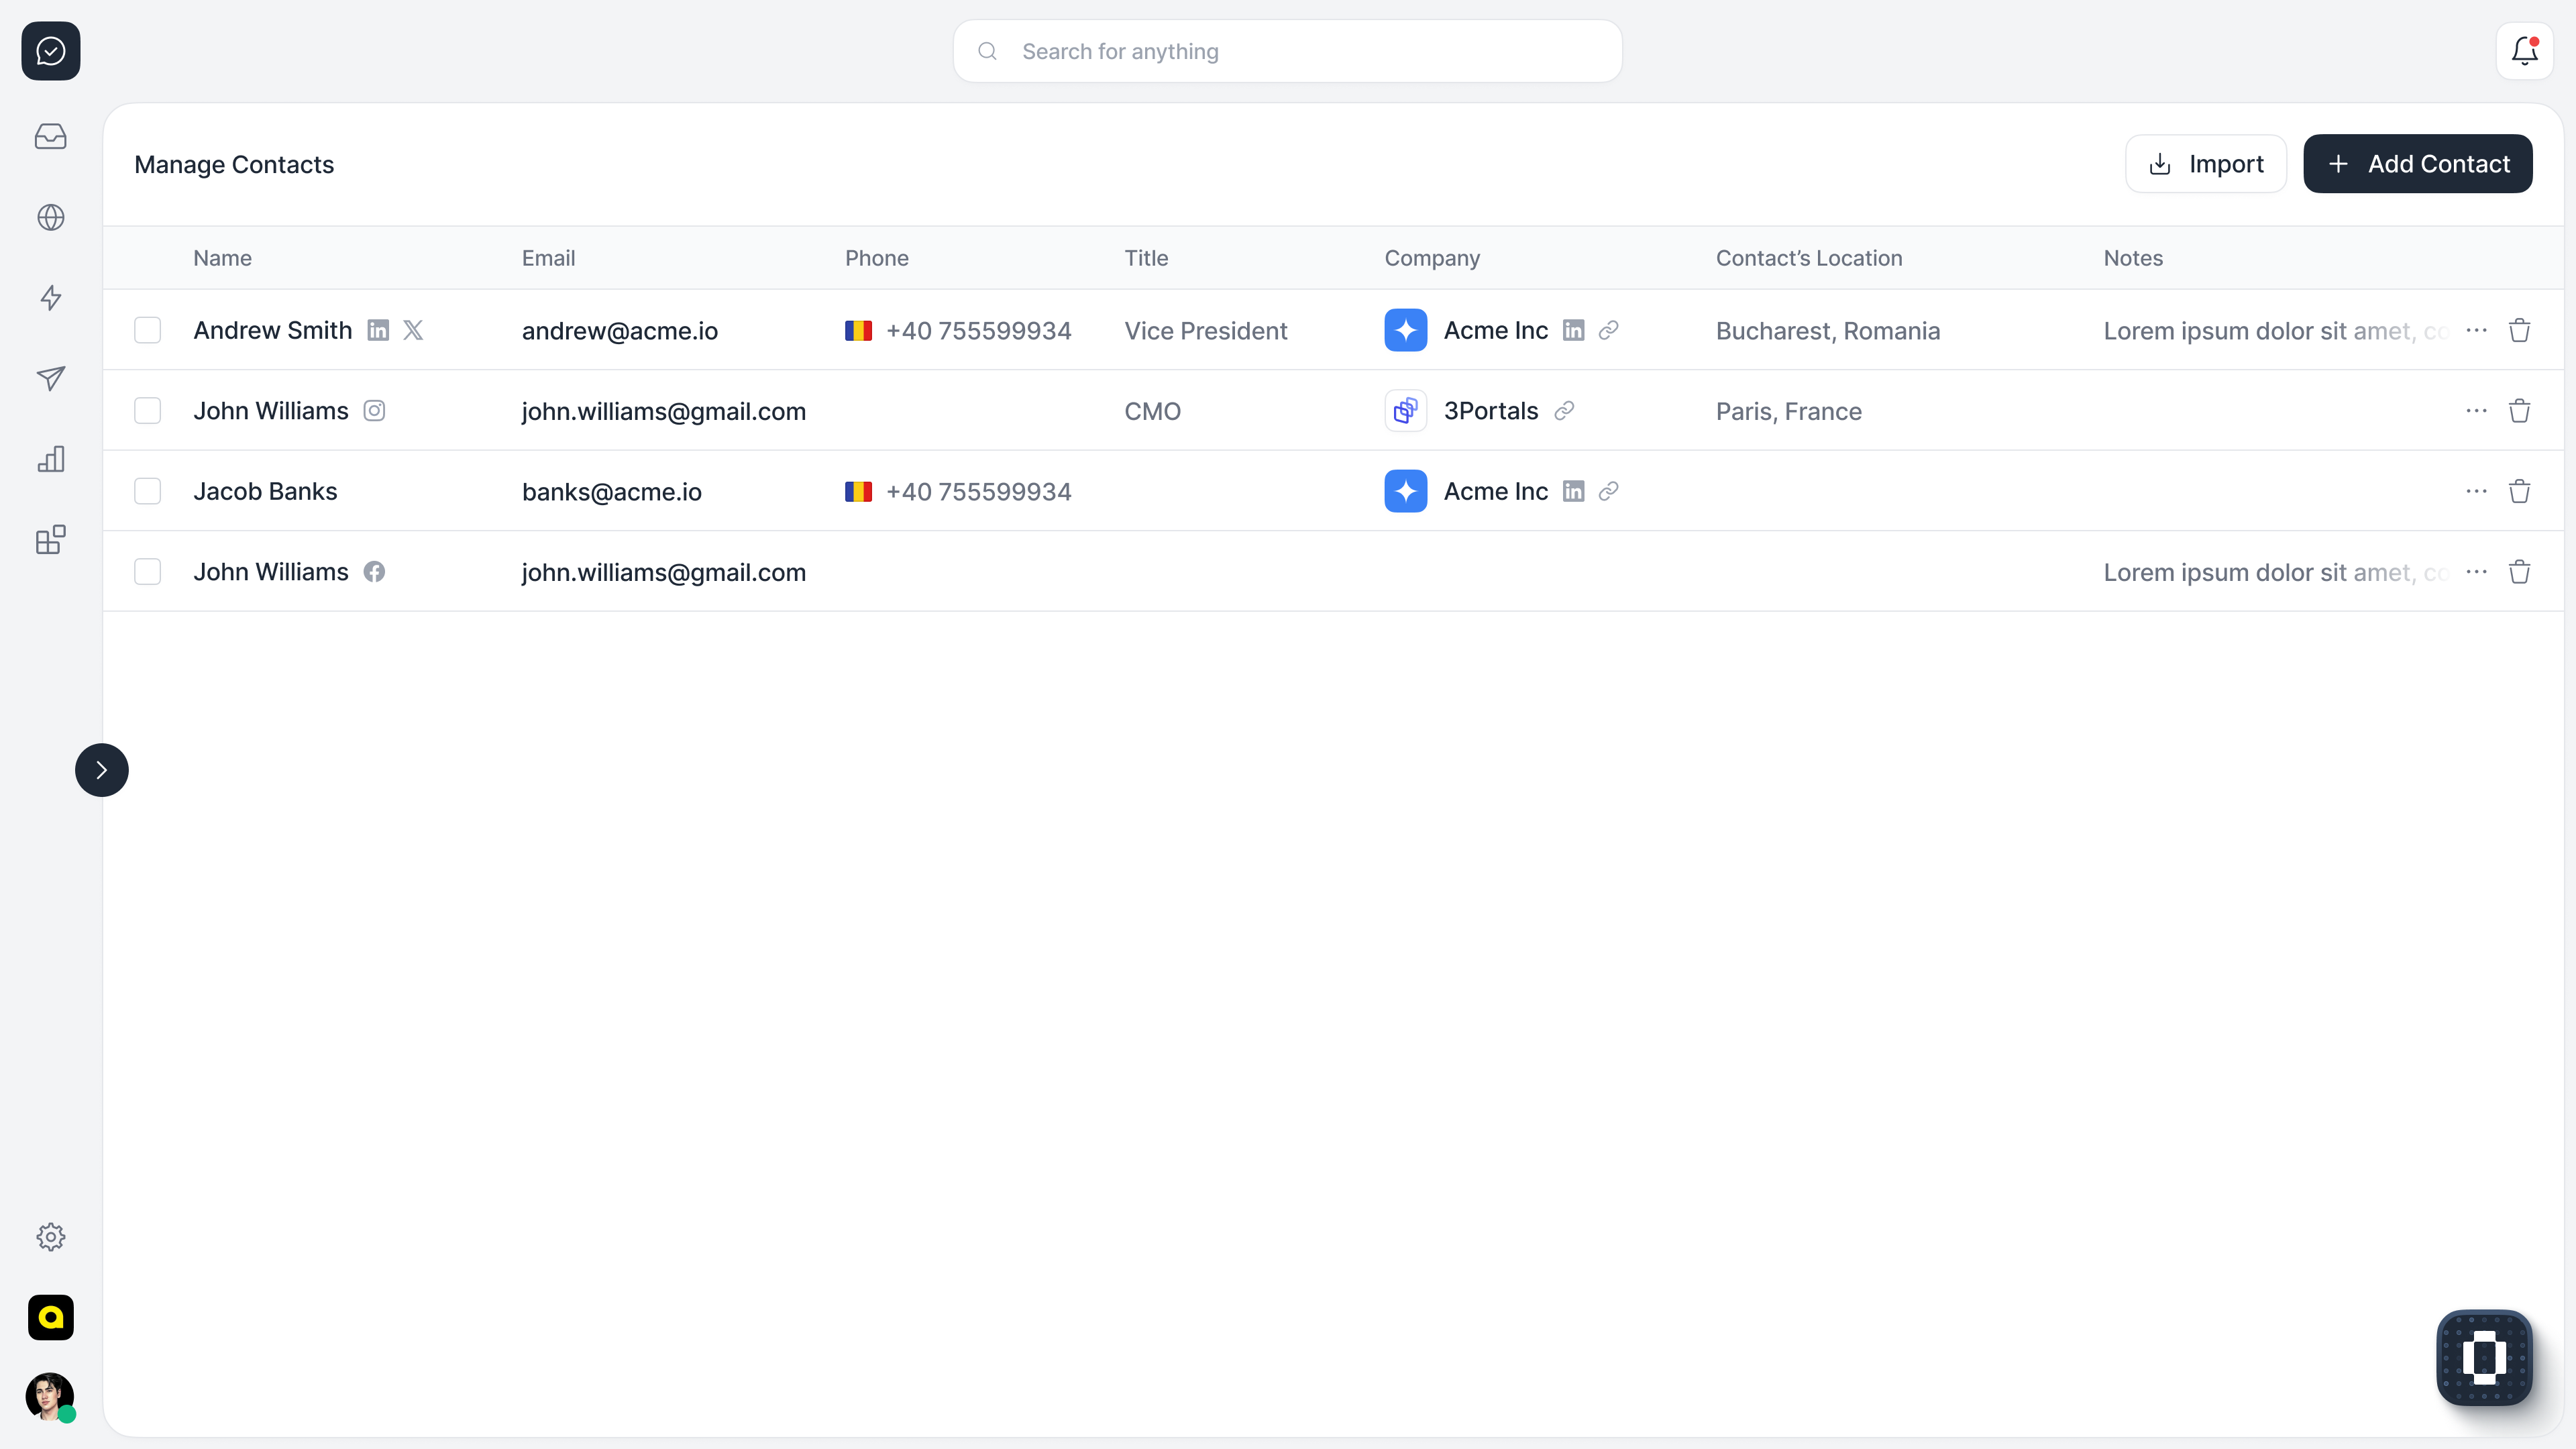
Task: Tick checkbox for John Williams CMO row
Action: (x=147, y=411)
